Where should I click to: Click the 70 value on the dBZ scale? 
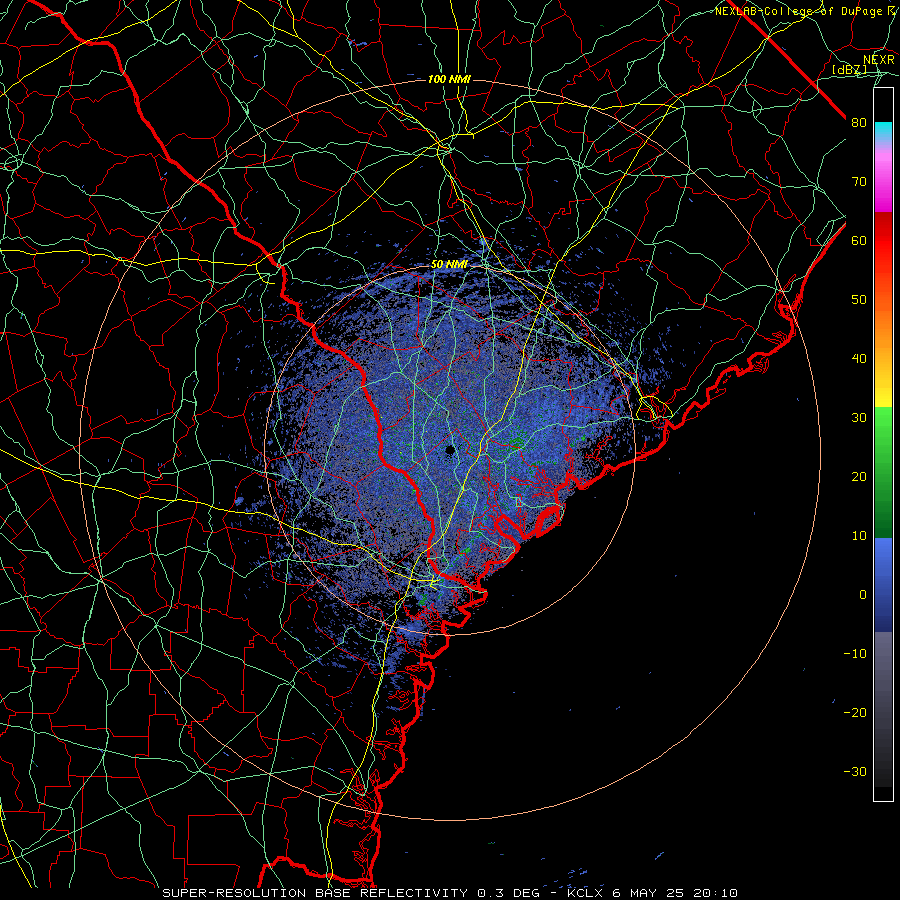pyautogui.click(x=859, y=181)
